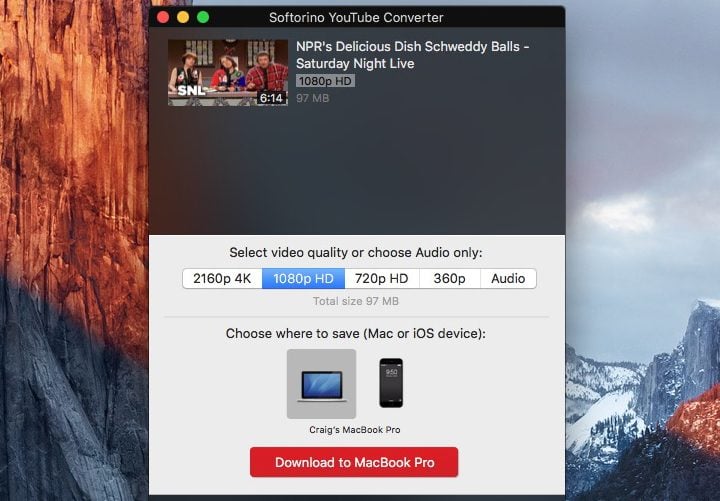Minimize the window with yellow button
The width and height of the screenshot is (720, 501).
[183, 17]
